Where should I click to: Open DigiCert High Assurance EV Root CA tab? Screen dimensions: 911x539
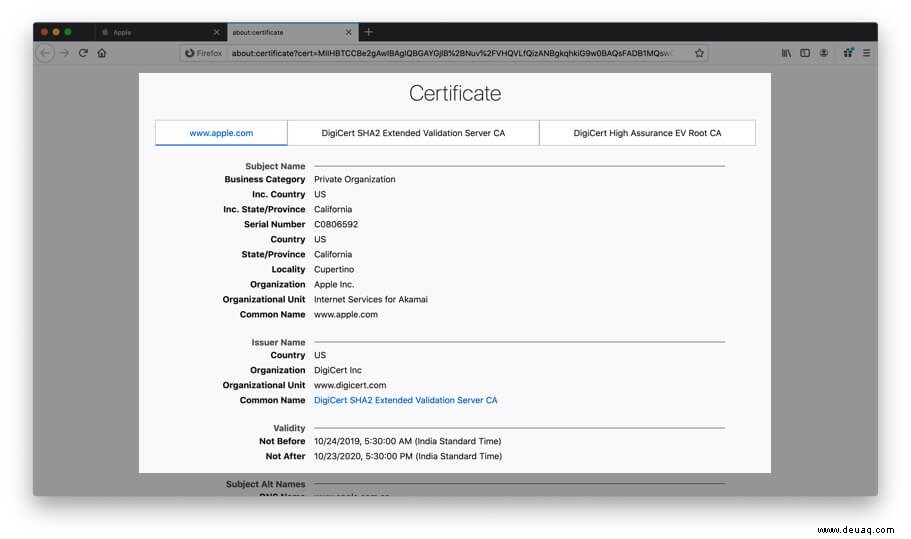[x=647, y=133]
